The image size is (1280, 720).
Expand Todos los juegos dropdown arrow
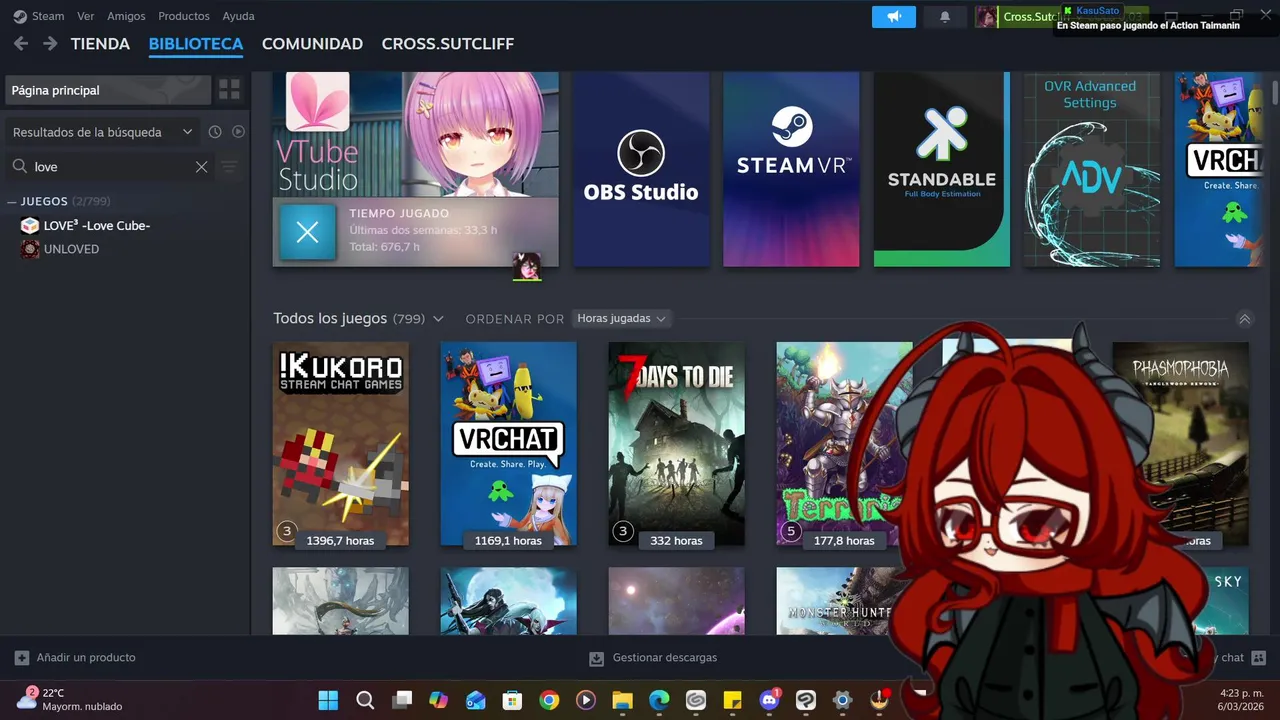click(438, 319)
